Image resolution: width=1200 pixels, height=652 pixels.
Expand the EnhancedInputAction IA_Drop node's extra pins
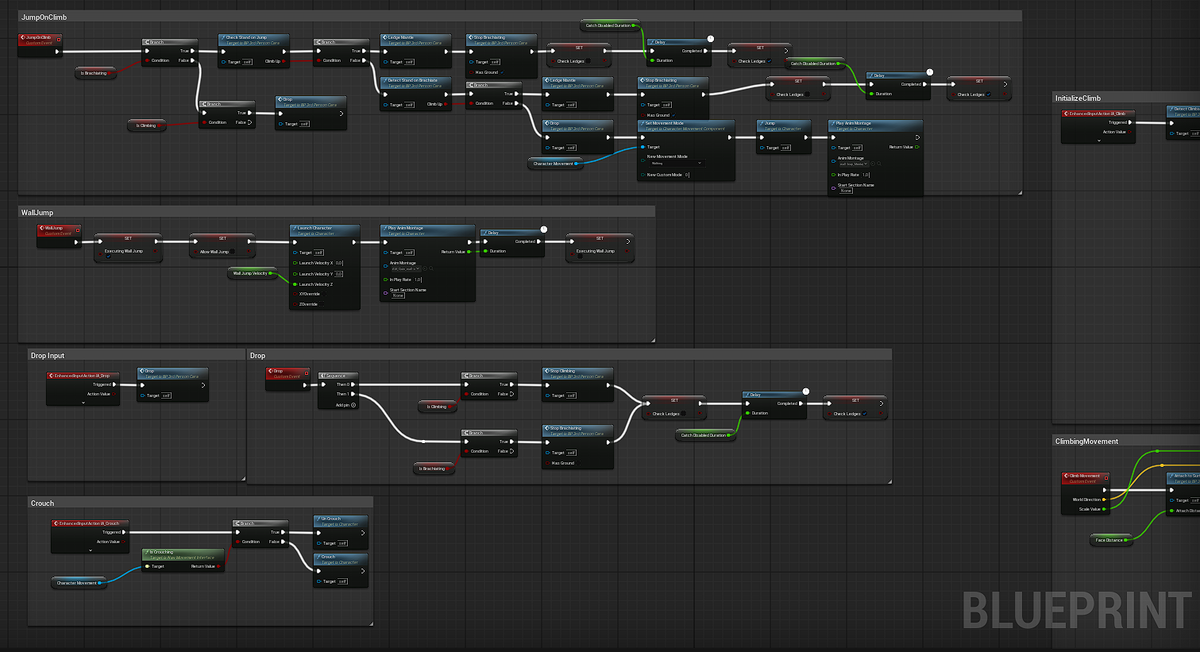click(82, 401)
